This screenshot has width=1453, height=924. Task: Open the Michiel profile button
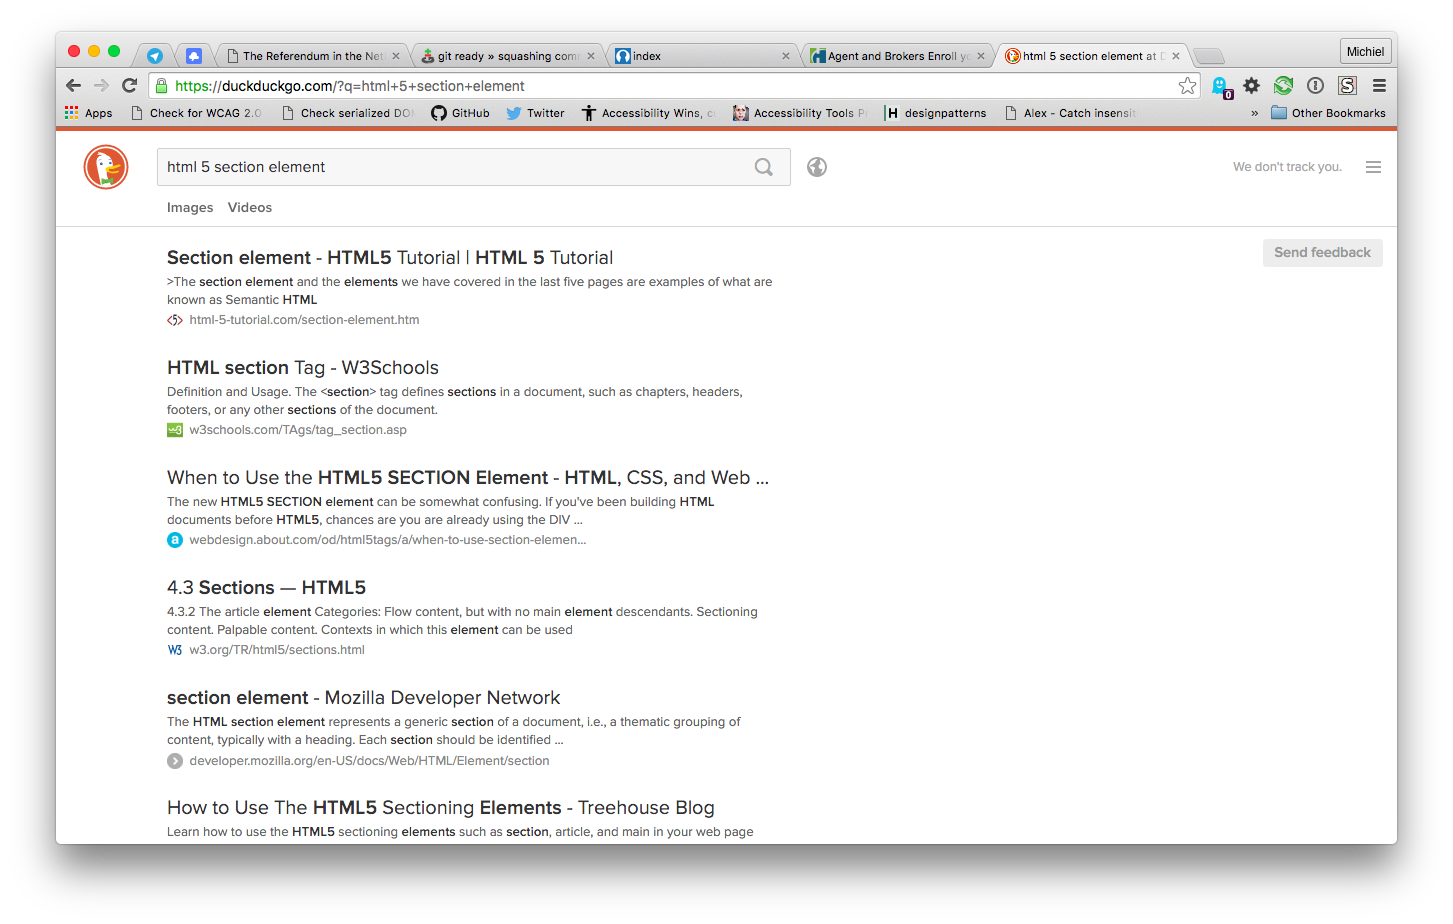point(1365,52)
